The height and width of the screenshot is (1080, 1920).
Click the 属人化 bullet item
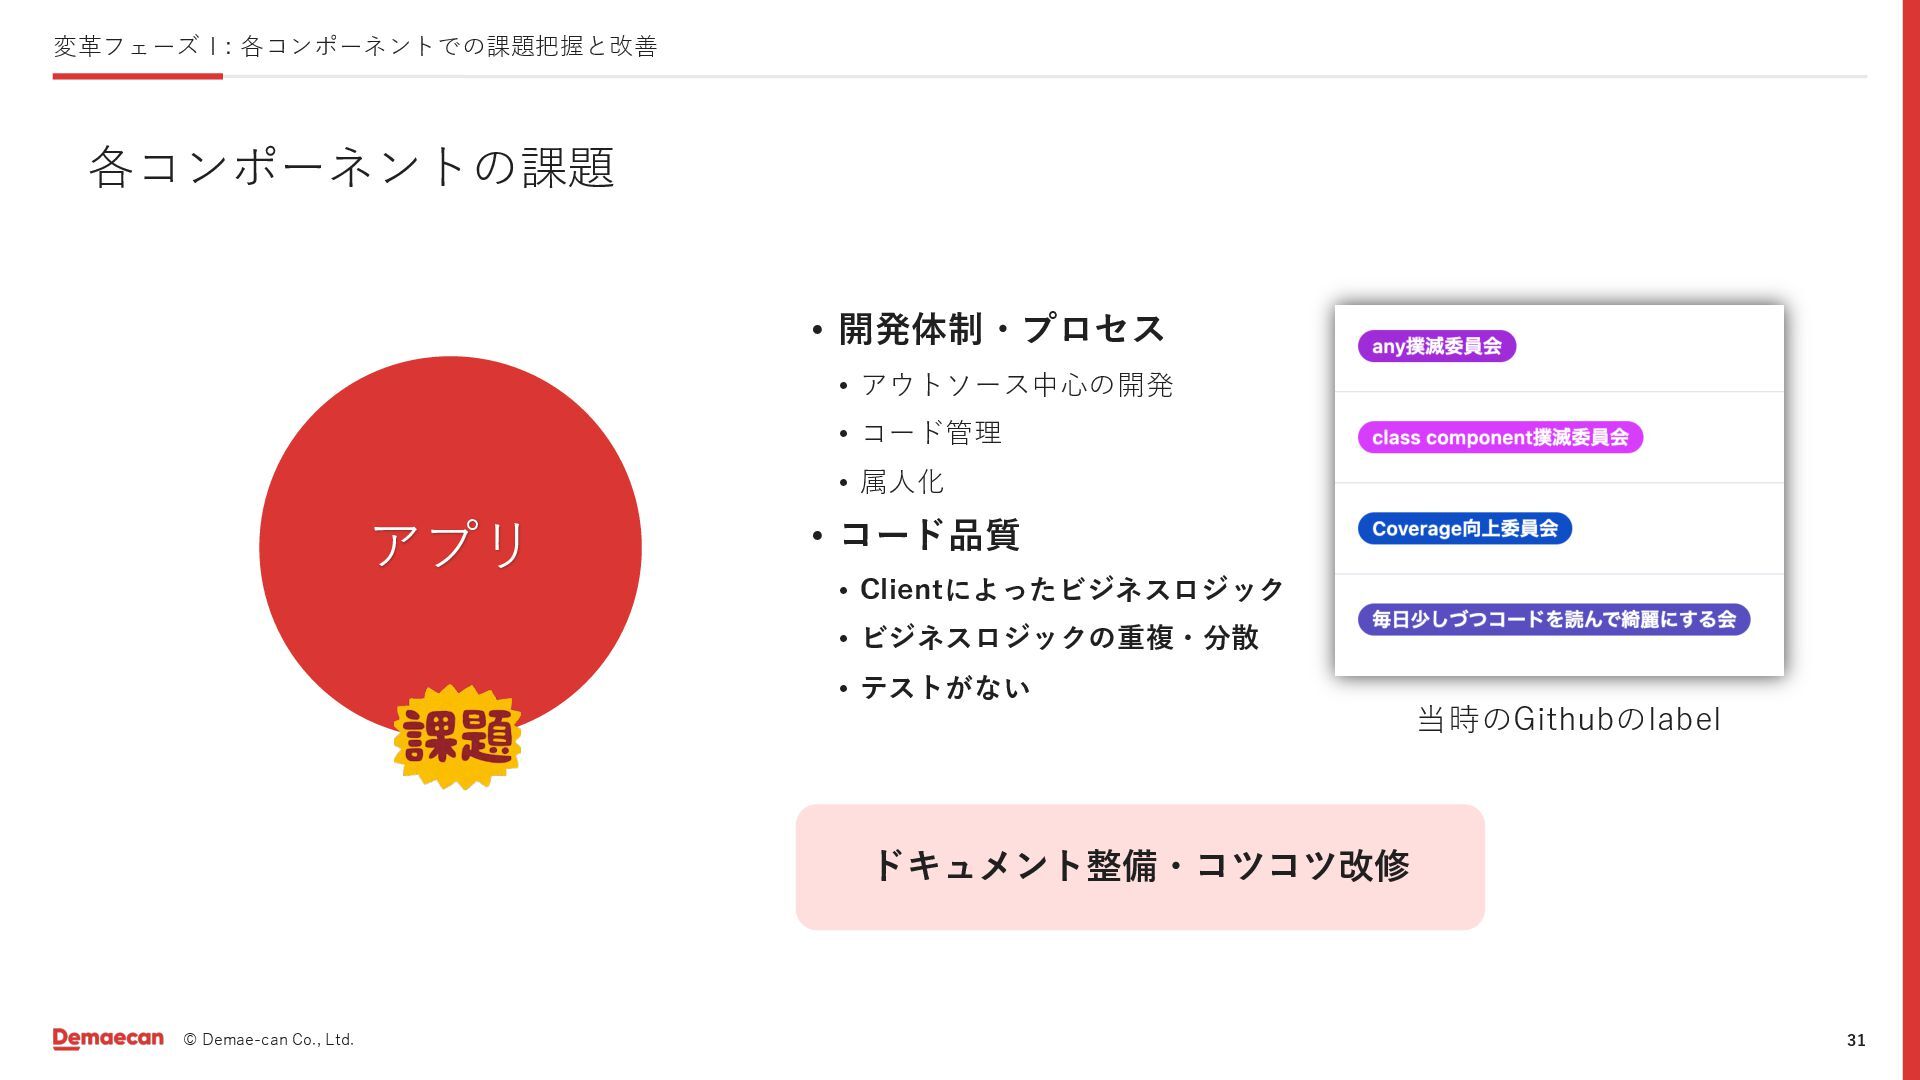[x=902, y=482]
